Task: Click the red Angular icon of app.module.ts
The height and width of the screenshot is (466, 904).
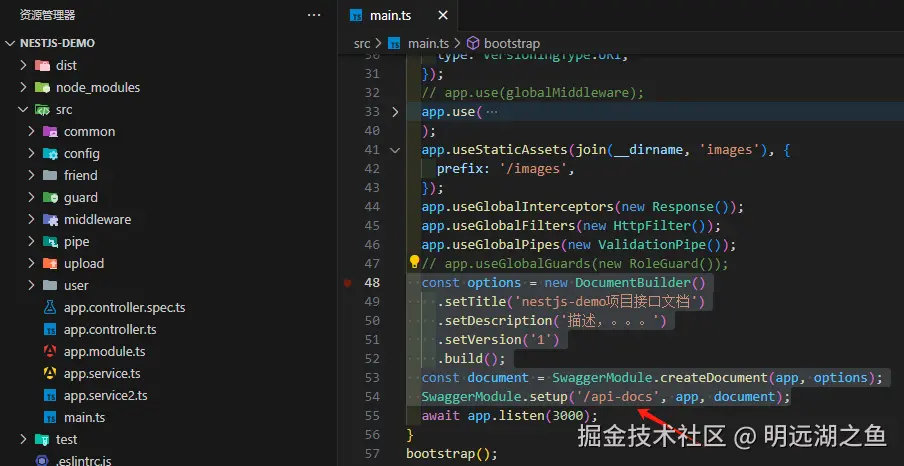Action: (50, 351)
